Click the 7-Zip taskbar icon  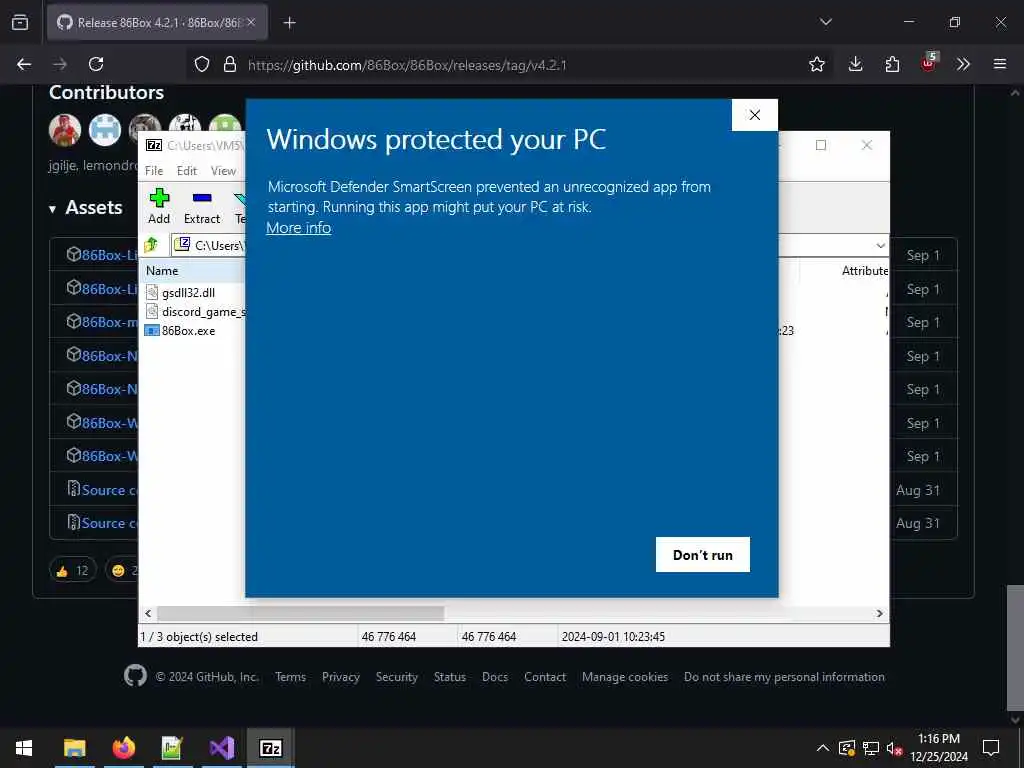click(x=271, y=748)
